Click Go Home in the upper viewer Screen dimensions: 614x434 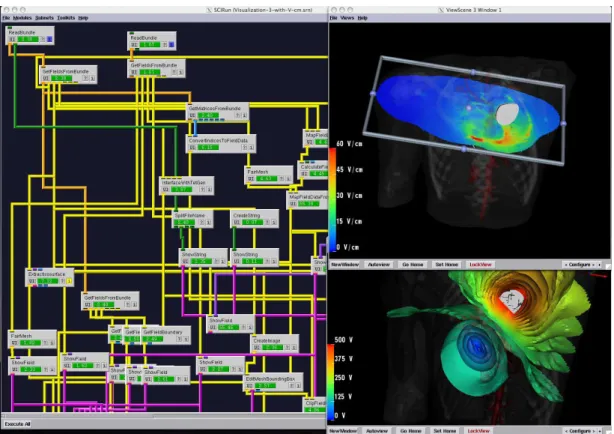coord(413,265)
